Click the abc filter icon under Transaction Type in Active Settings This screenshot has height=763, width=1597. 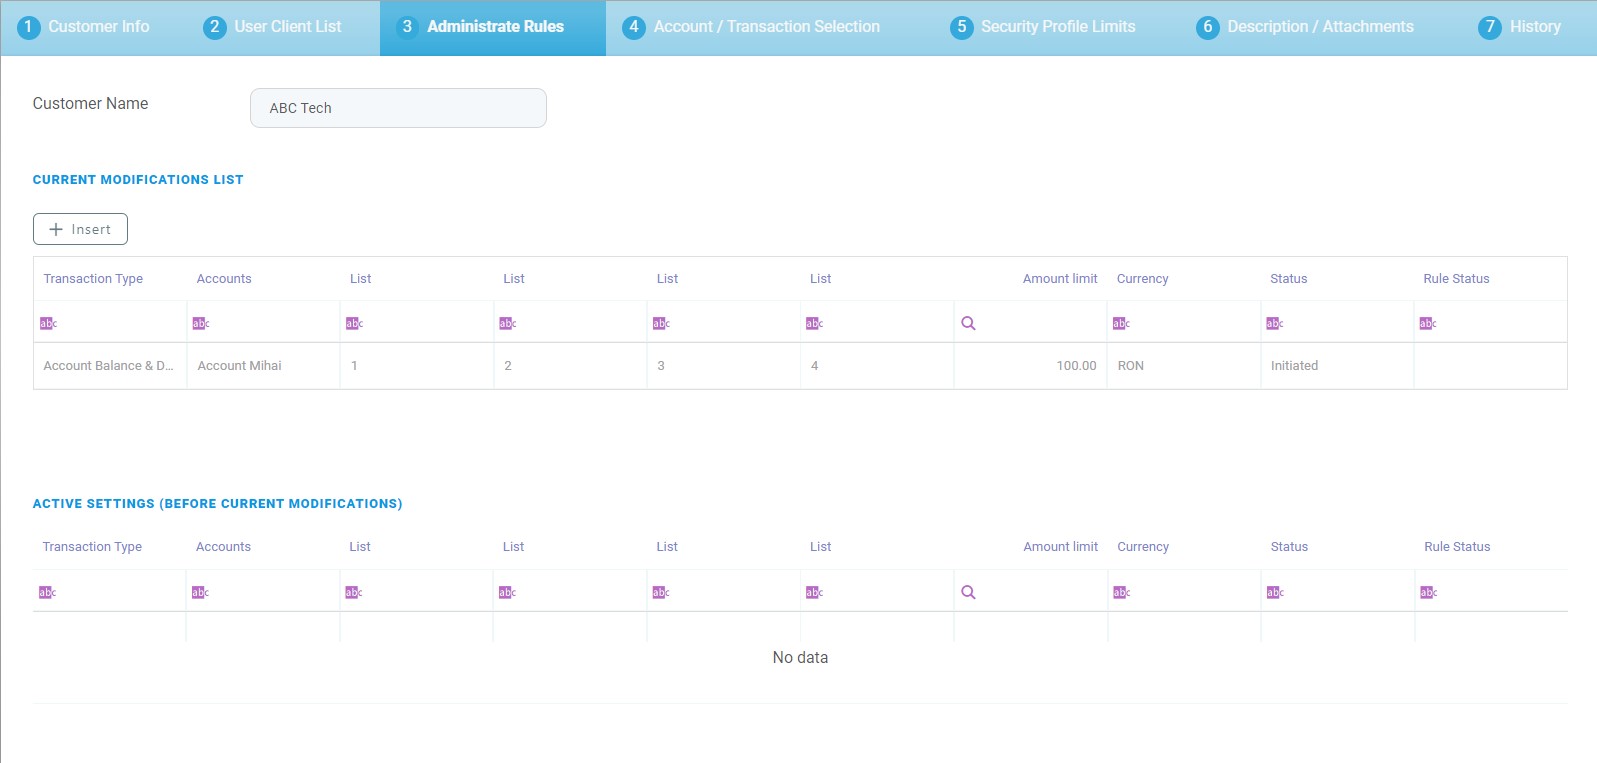pyautogui.click(x=47, y=592)
